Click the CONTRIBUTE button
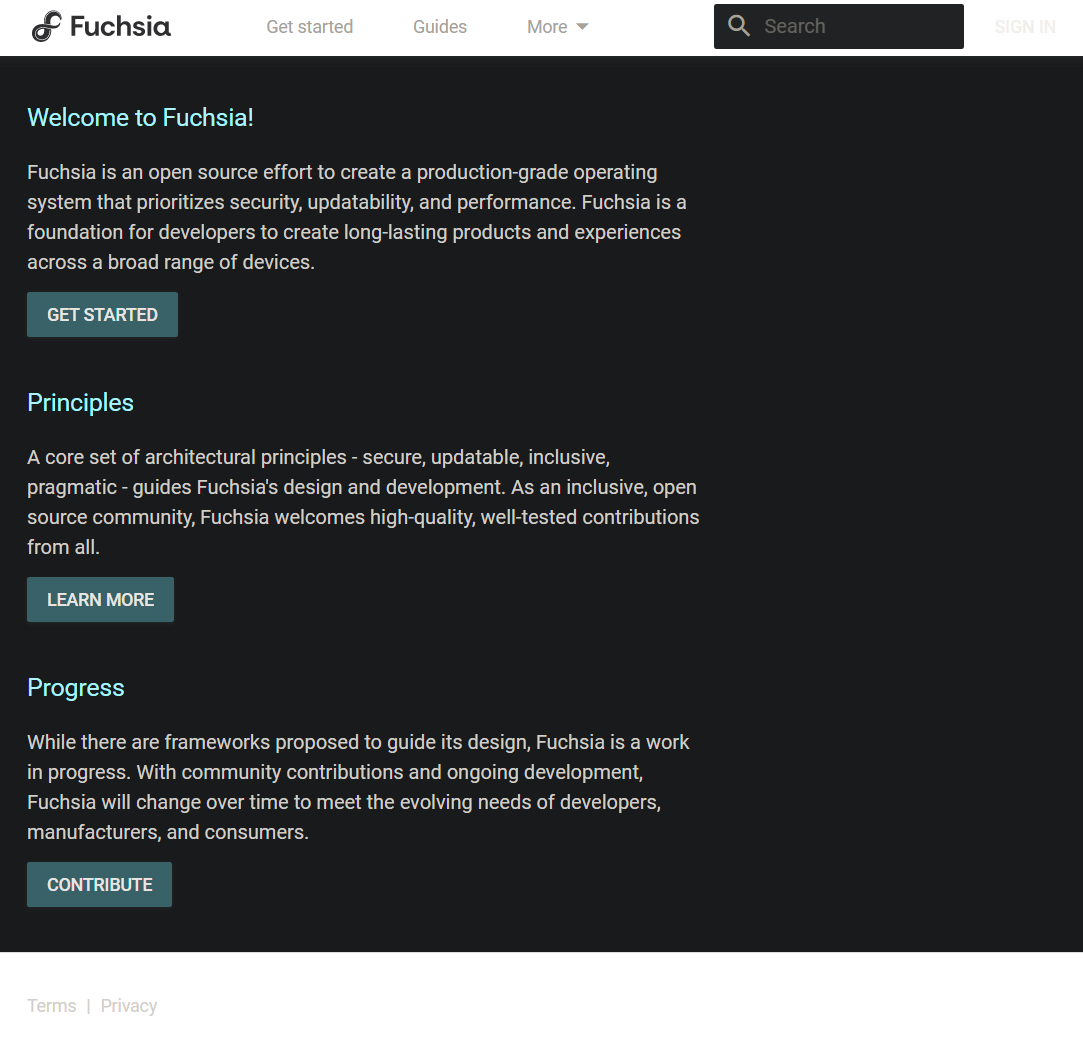Image resolution: width=1083 pixels, height=1057 pixels. (x=99, y=884)
